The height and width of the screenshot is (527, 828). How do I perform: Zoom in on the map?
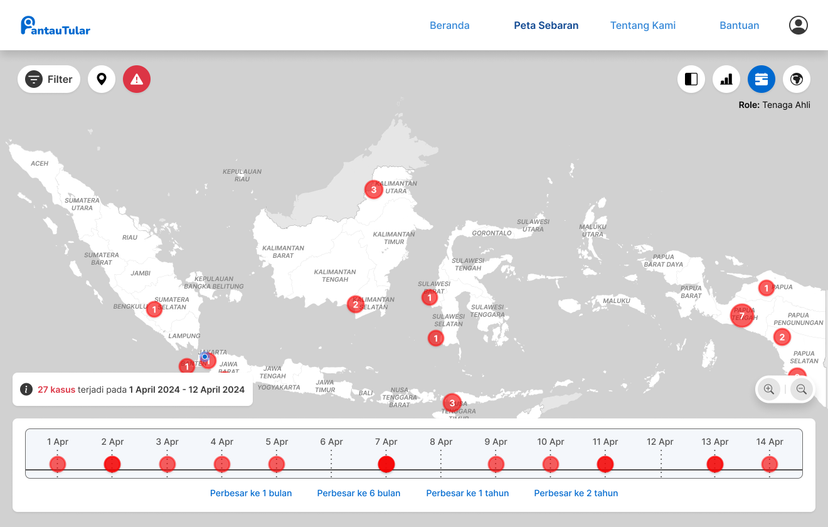pyautogui.click(x=769, y=389)
